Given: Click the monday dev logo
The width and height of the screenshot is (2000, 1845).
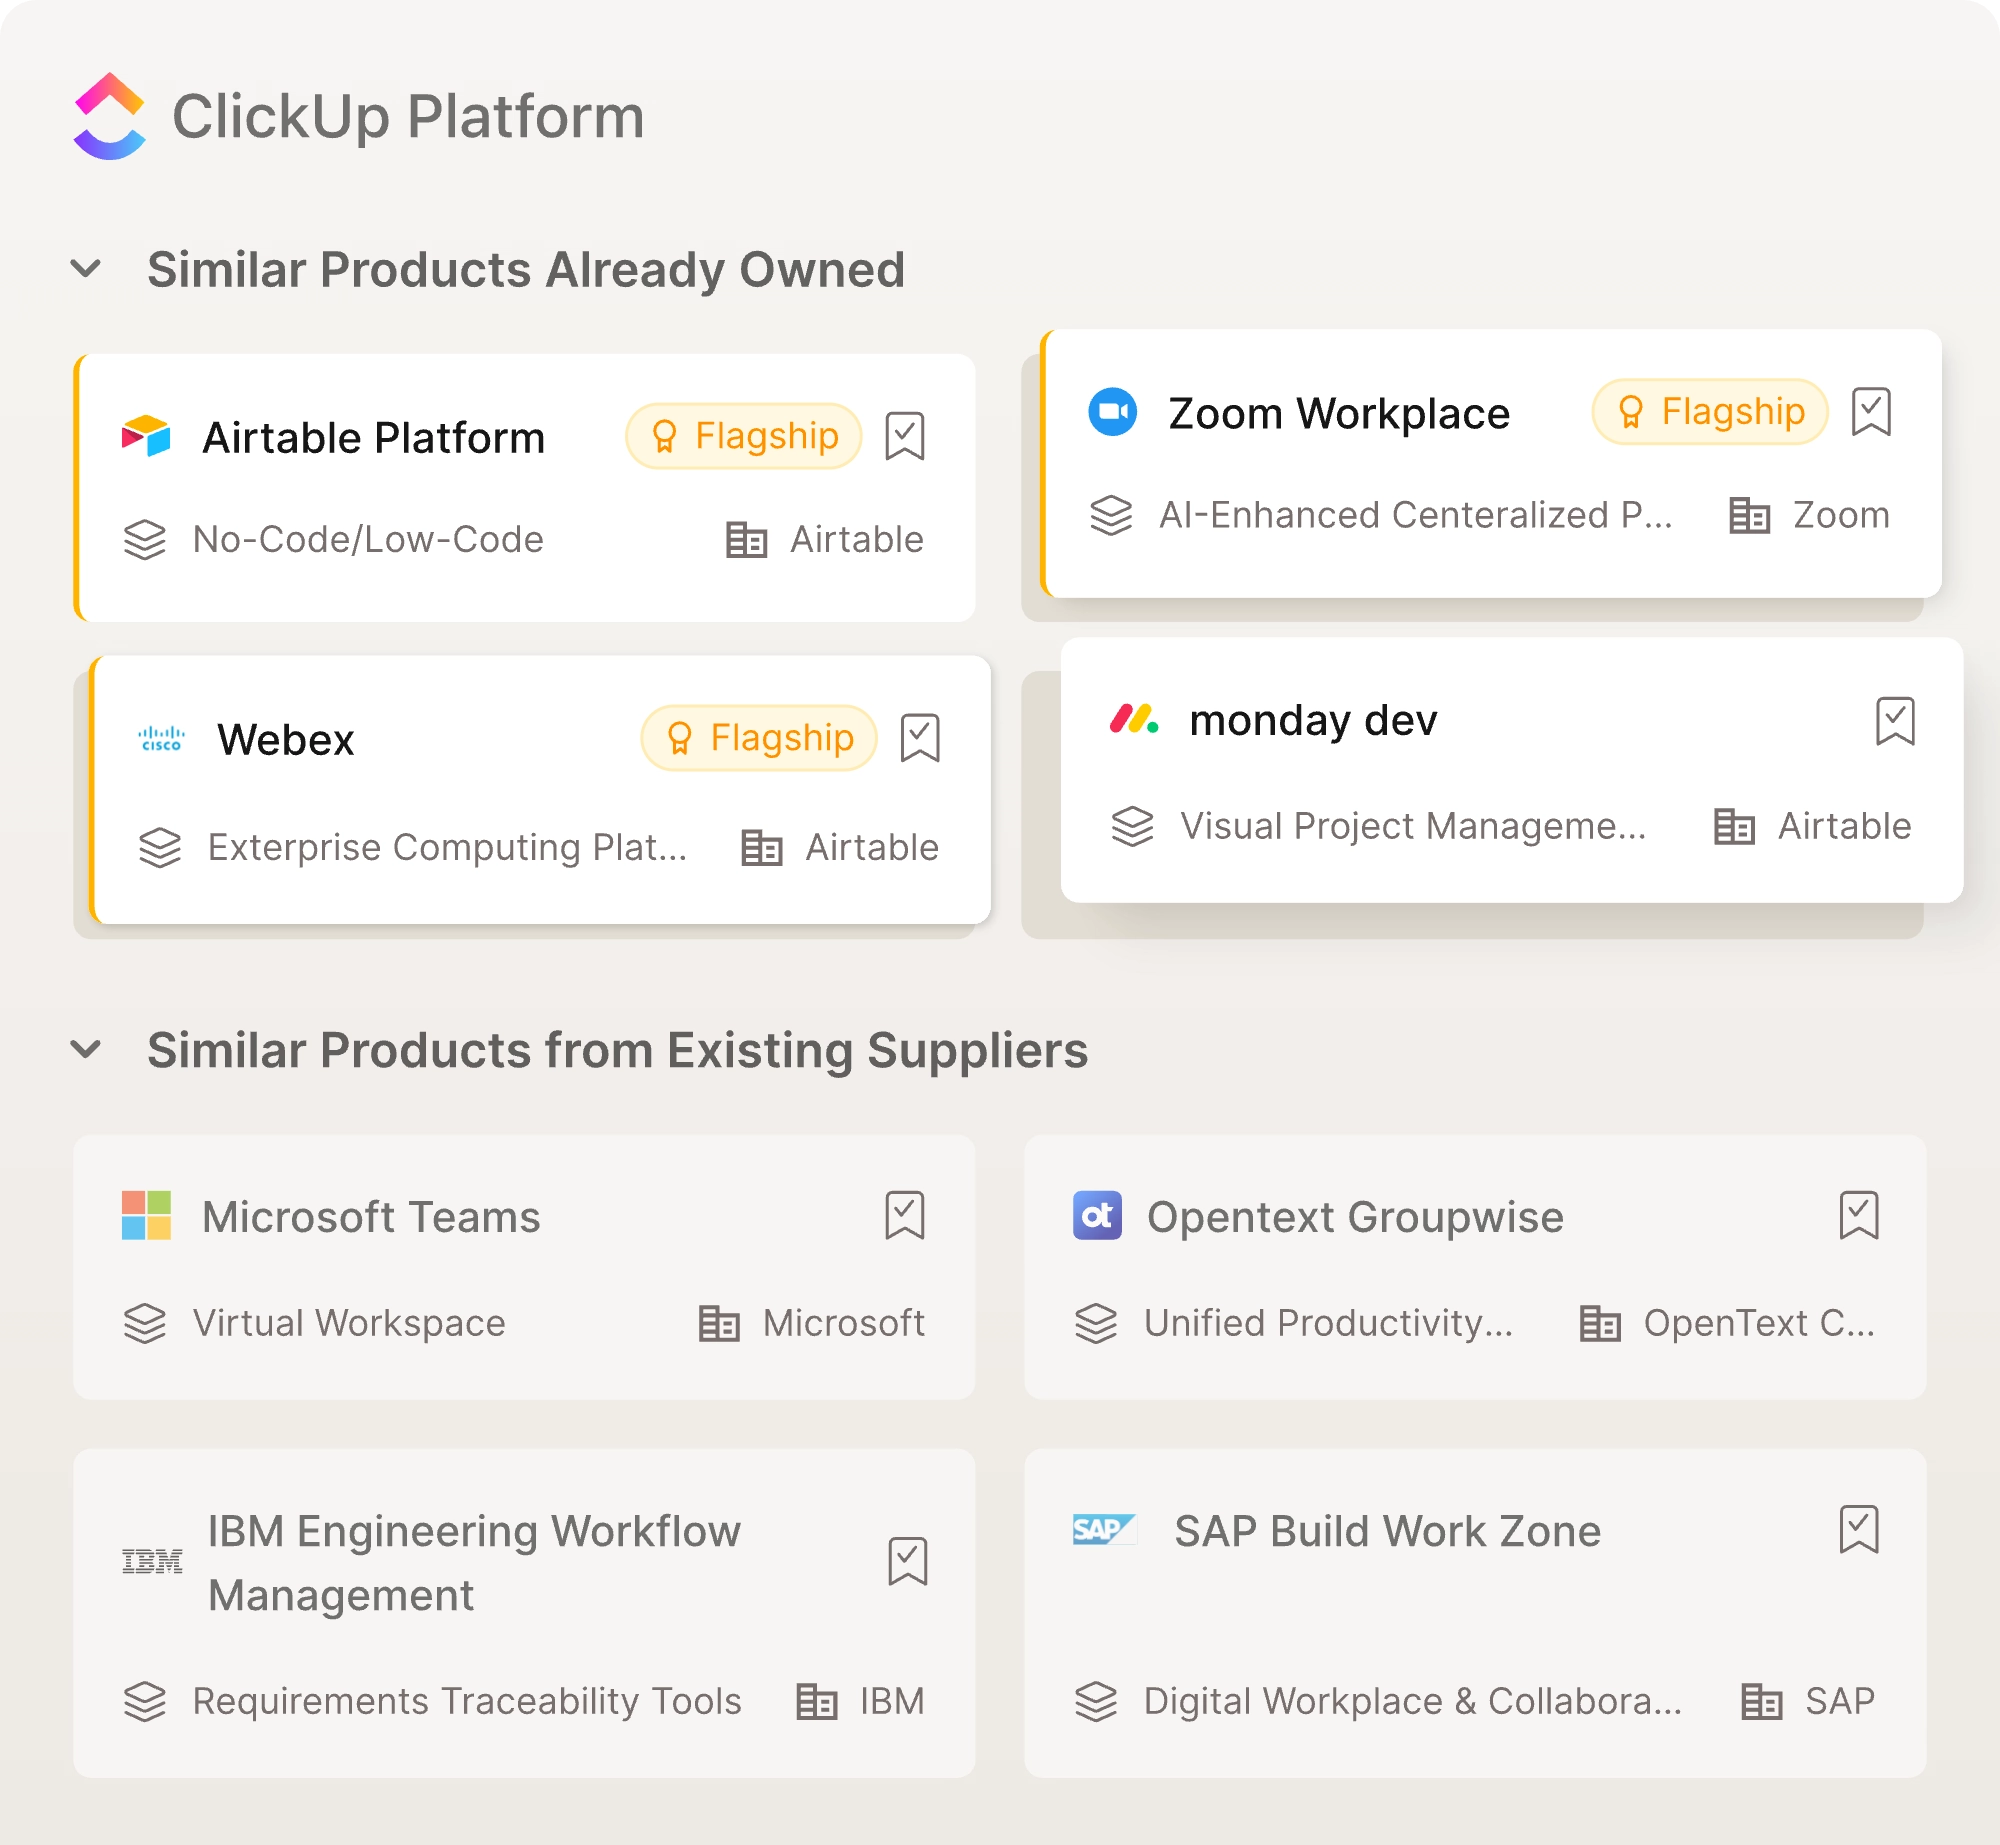Looking at the screenshot, I should 1133,719.
